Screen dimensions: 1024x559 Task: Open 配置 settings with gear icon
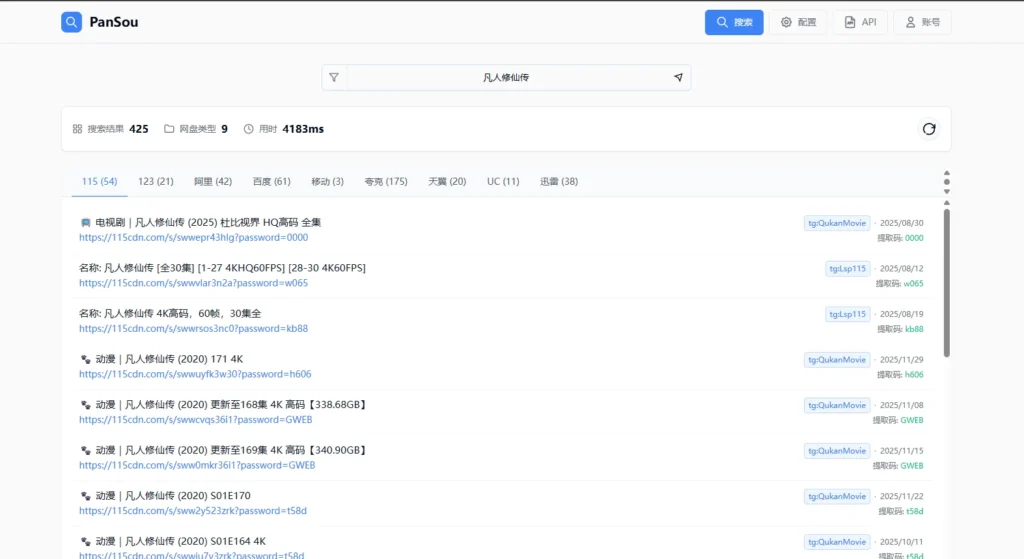(x=798, y=22)
